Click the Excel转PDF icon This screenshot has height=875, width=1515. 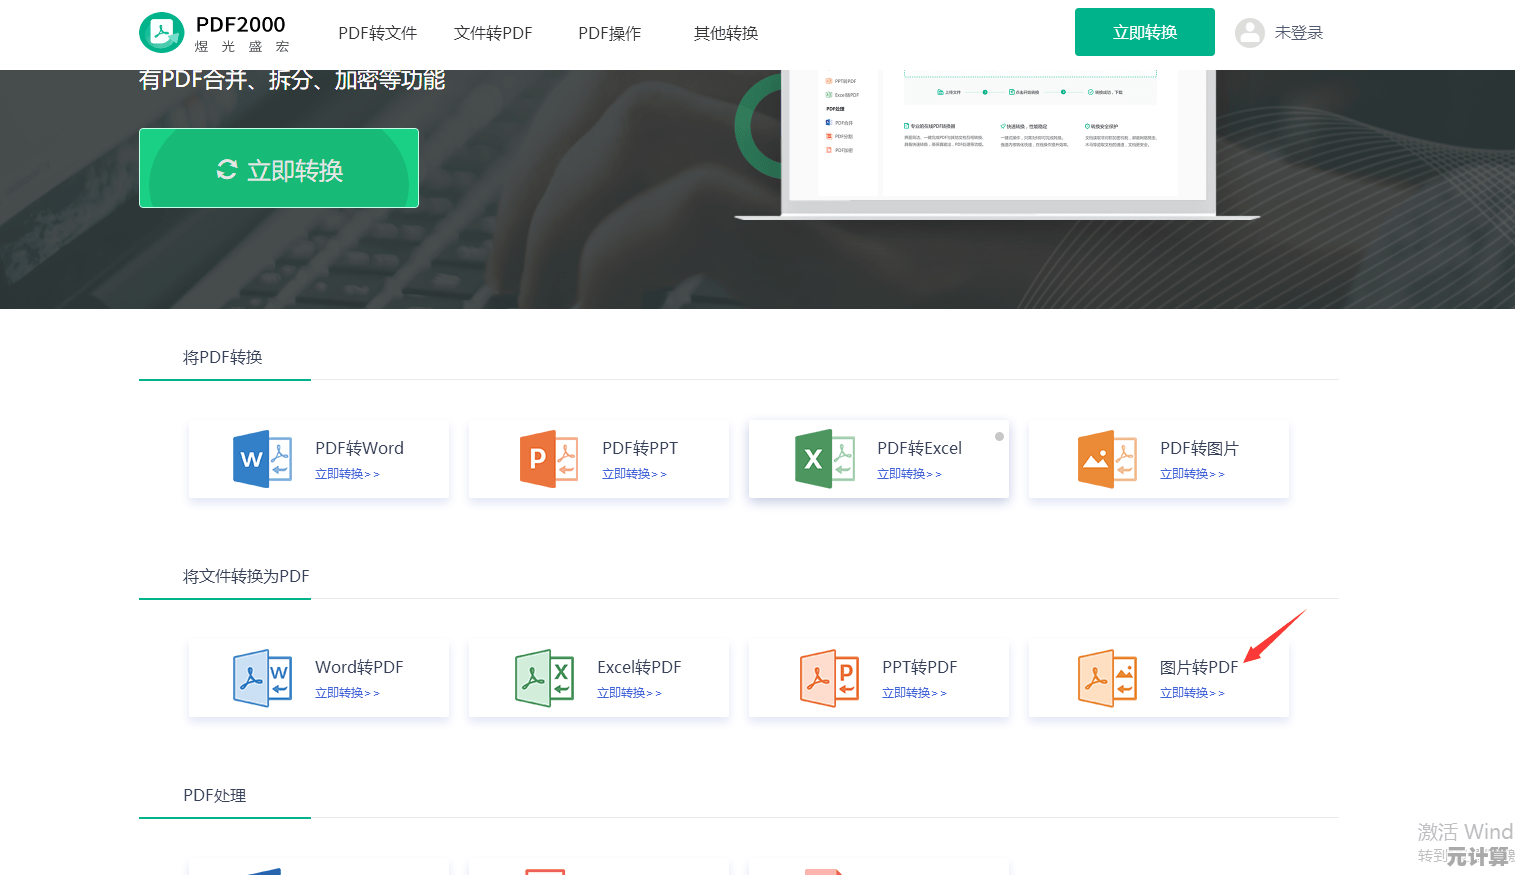[x=544, y=678]
